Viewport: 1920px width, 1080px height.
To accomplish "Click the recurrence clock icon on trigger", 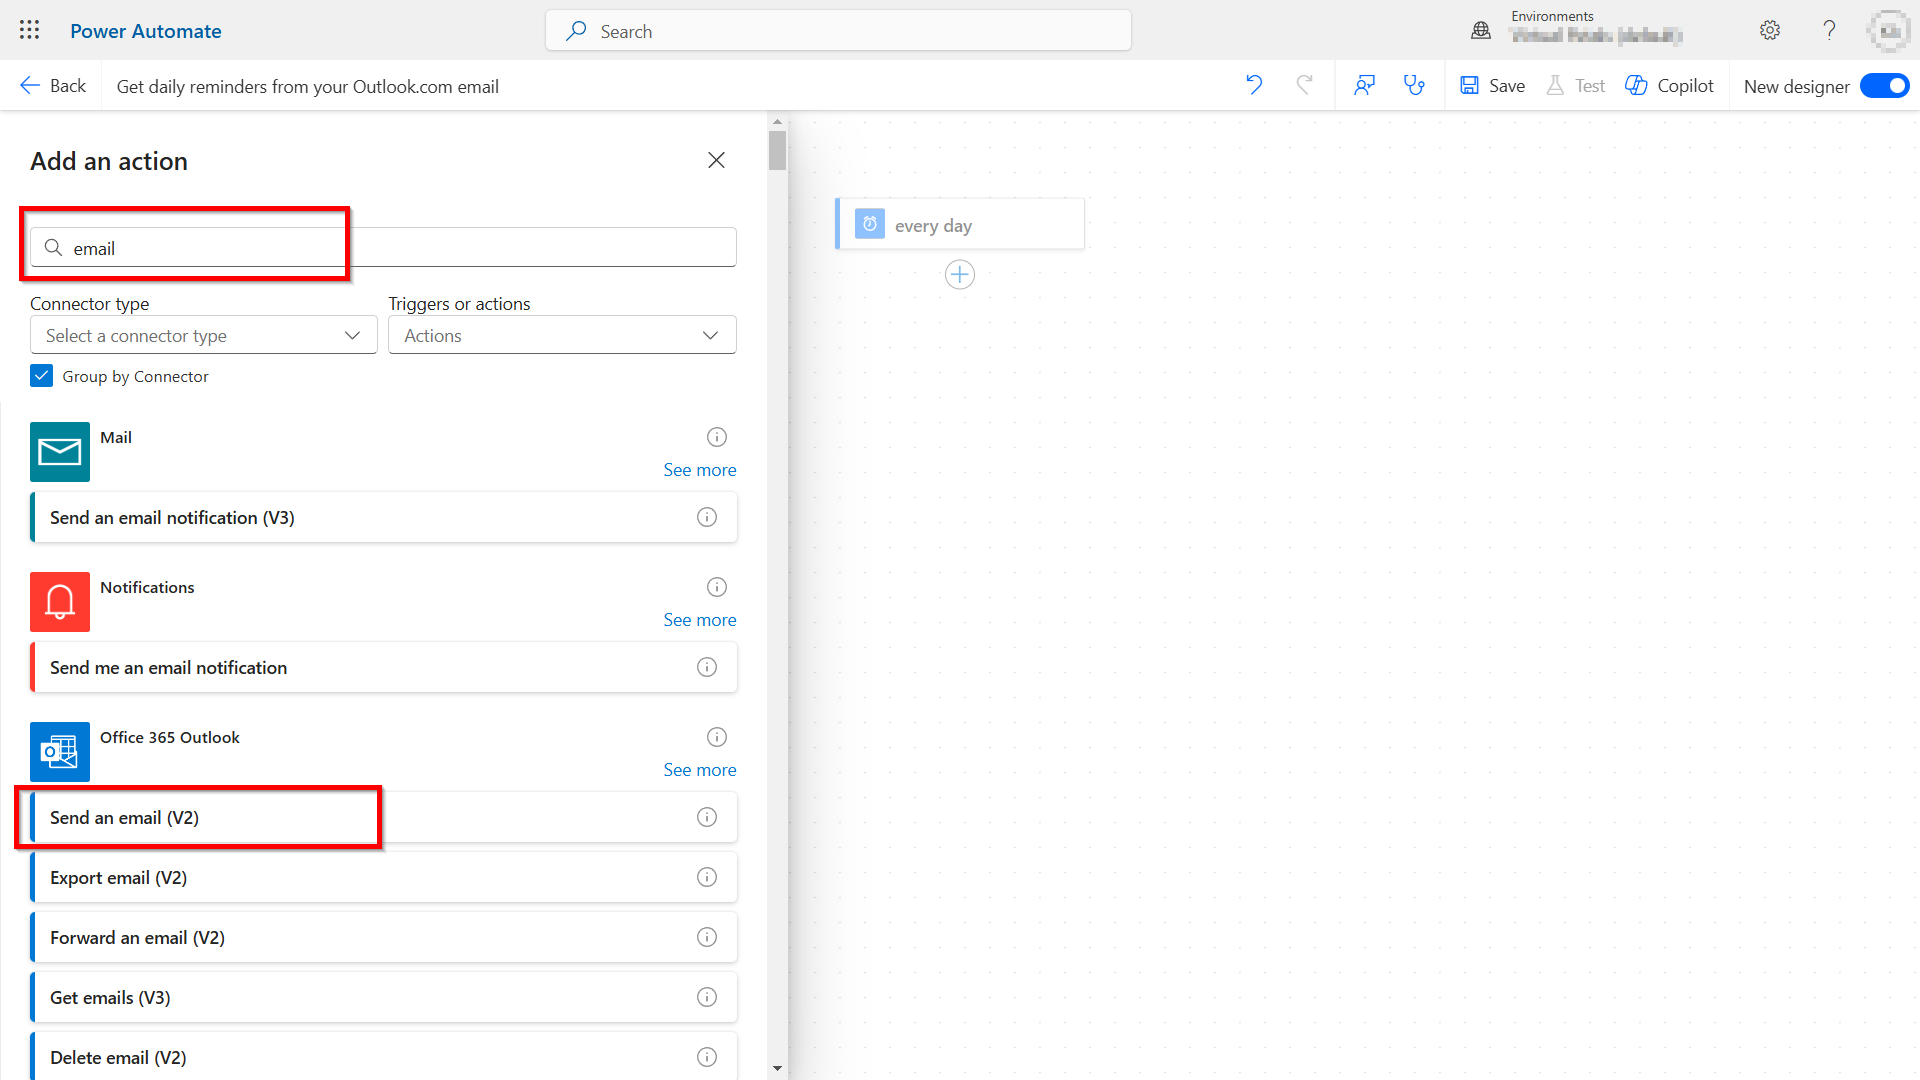I will (870, 224).
